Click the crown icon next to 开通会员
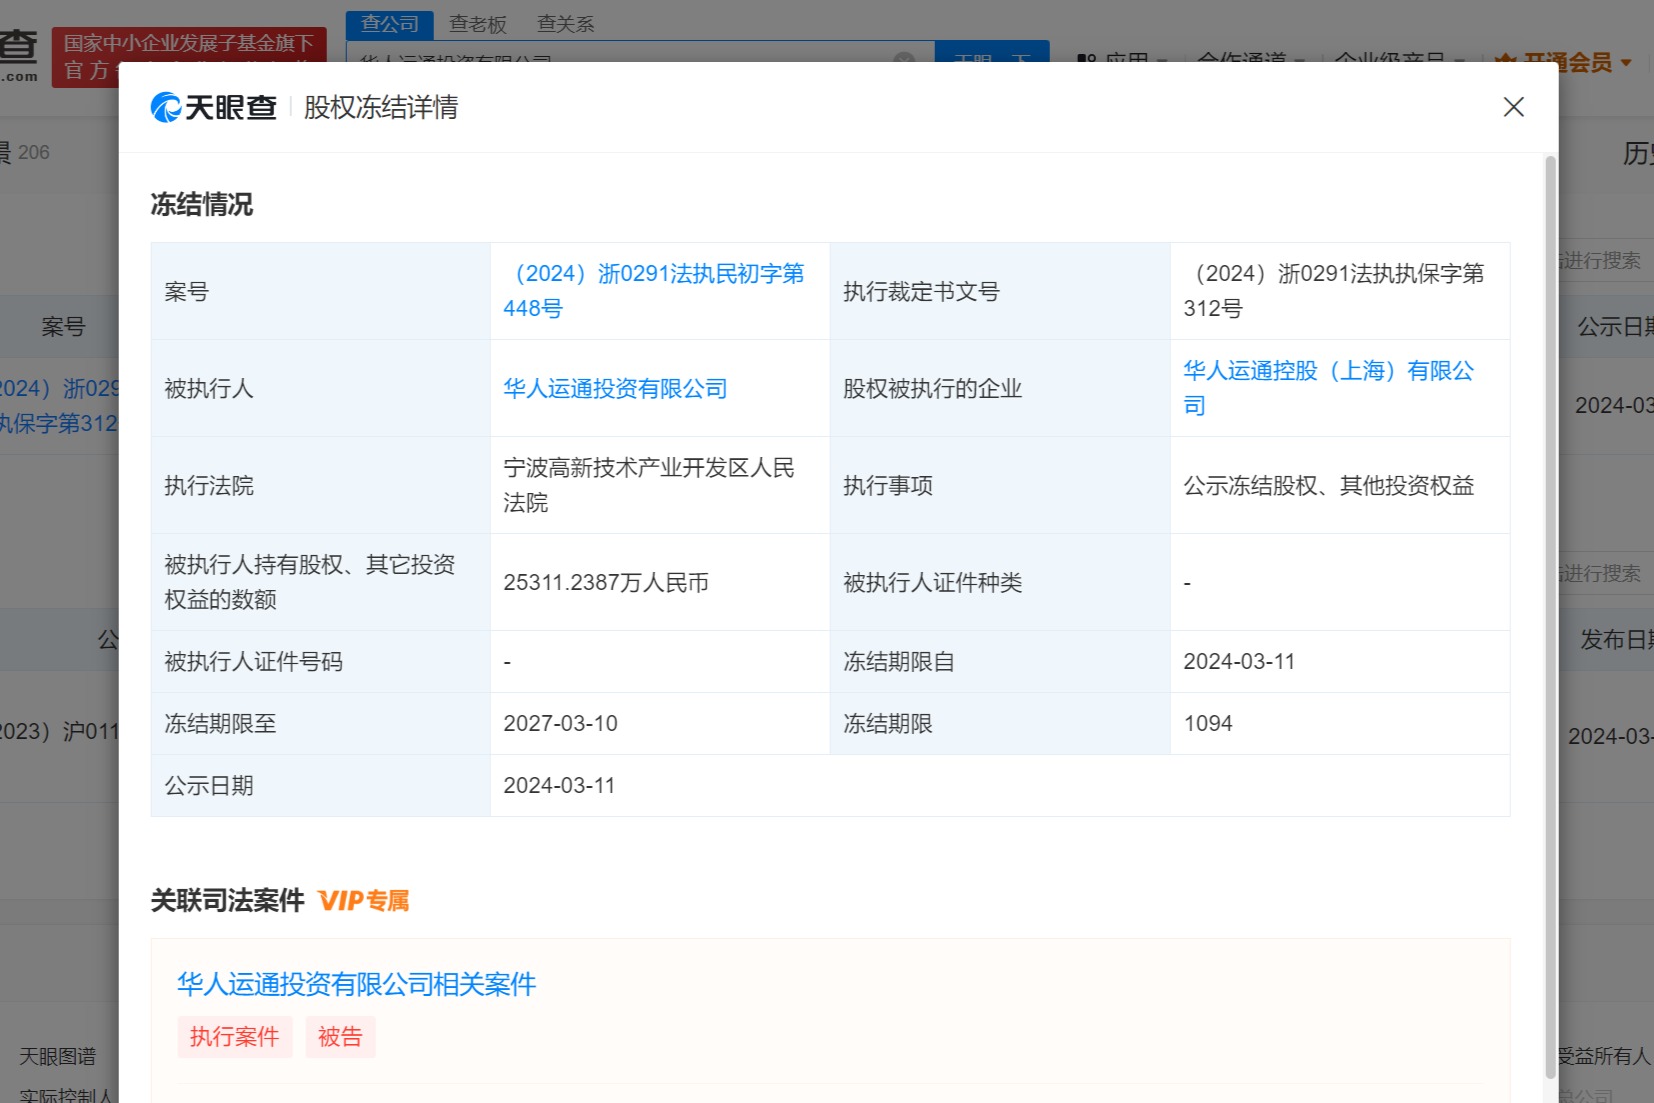The image size is (1654, 1103). [x=1503, y=60]
